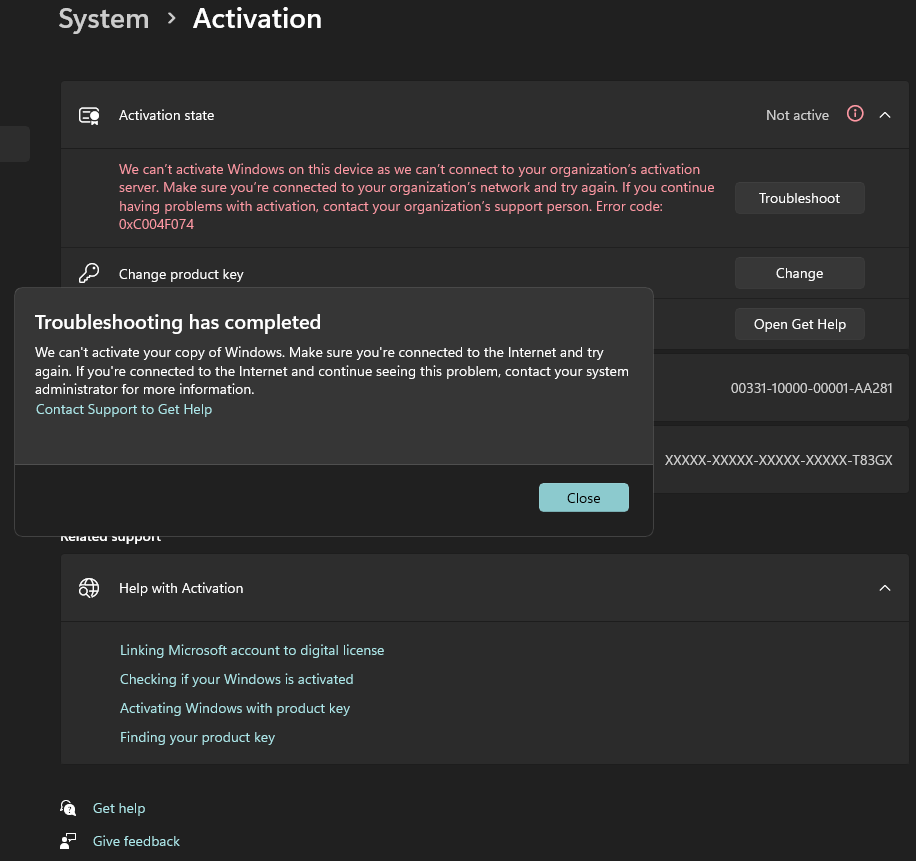The width and height of the screenshot is (916, 861).
Task: Open the Finding your product key link
Action: pyautogui.click(x=197, y=737)
